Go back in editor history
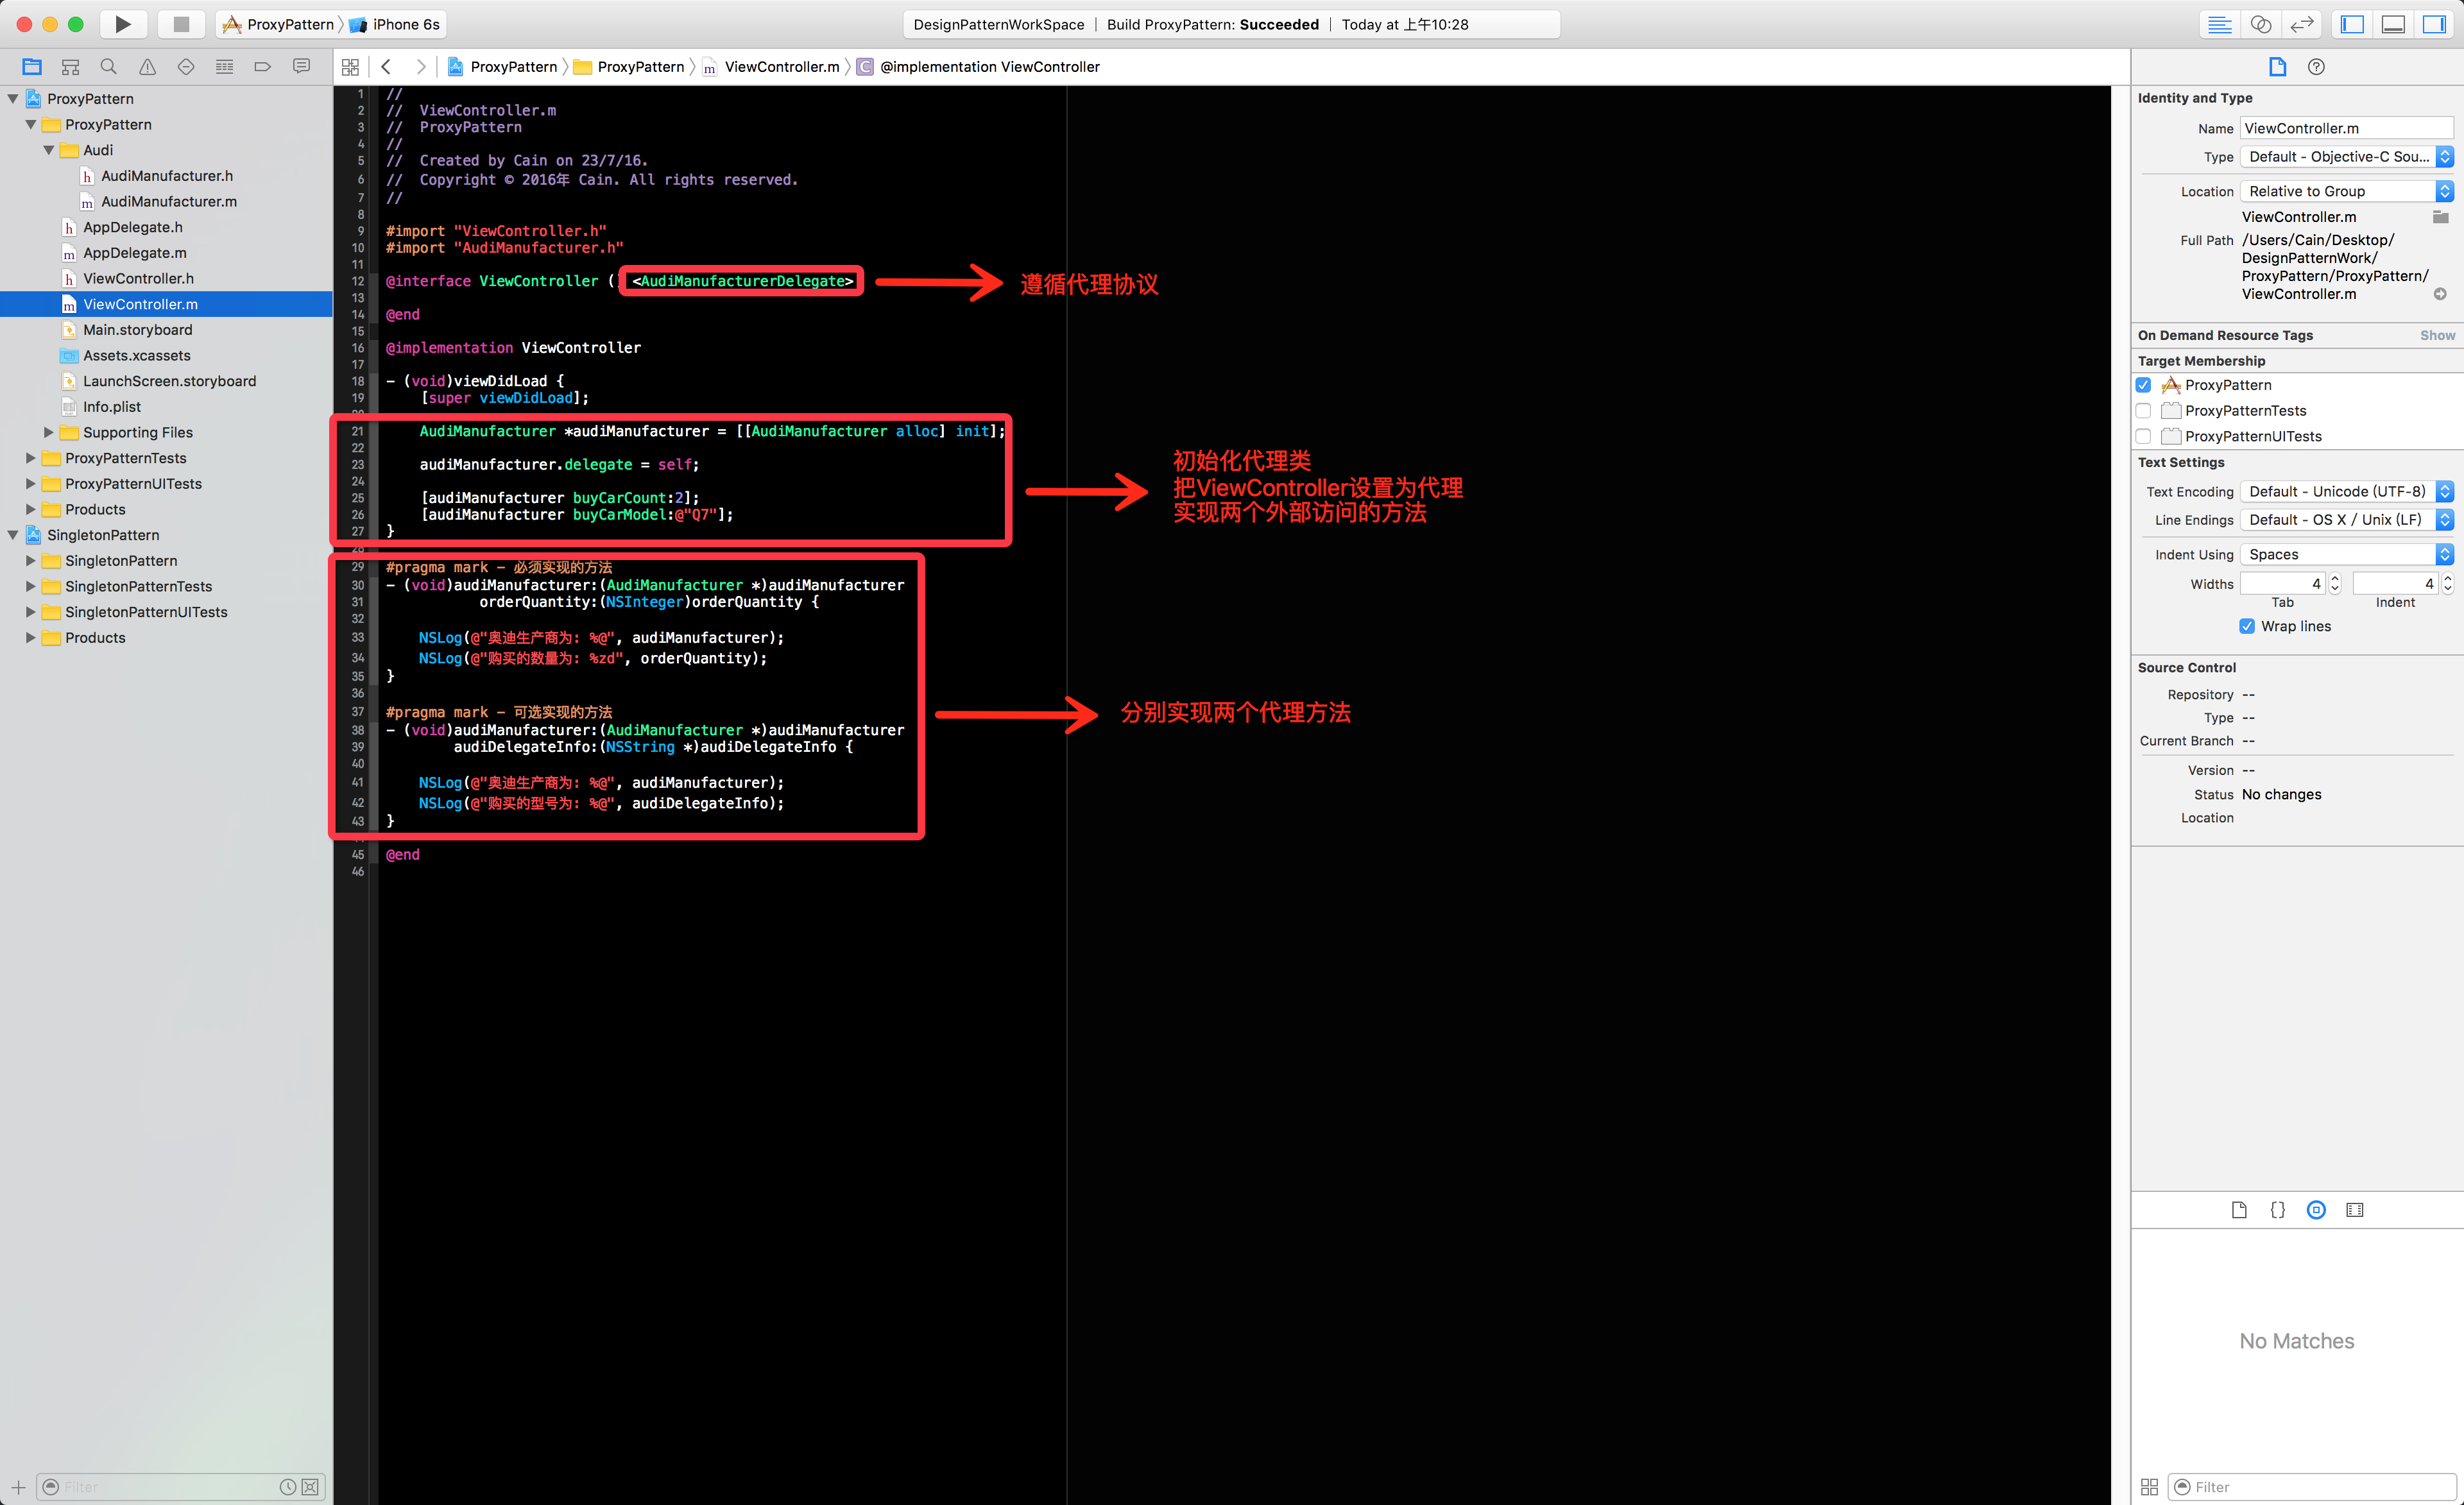Screen dimensions: 2464x1505 (386, 67)
